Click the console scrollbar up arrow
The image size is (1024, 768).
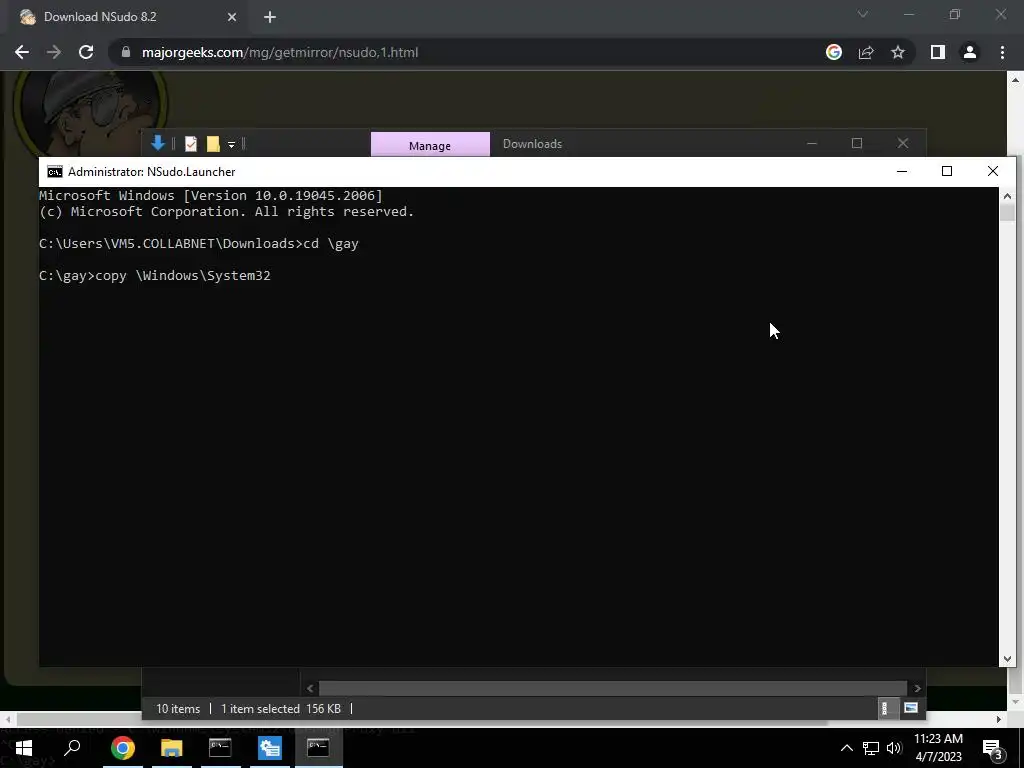point(1006,195)
